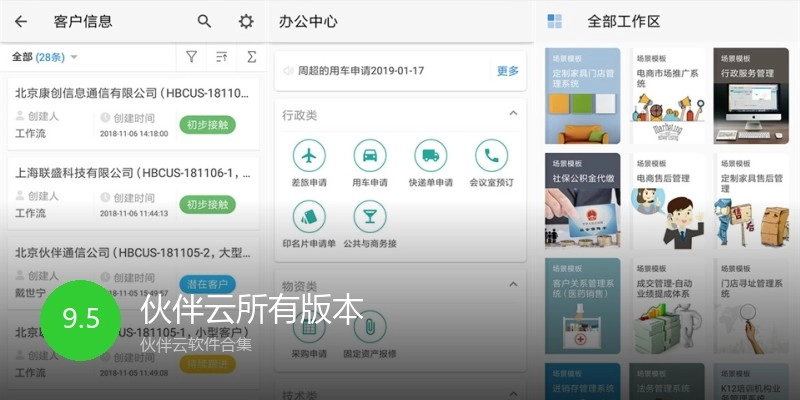Viewport: 800px width, 400px height.
Task: Open 固定资产报修 paperclip icon
Action: click(x=370, y=327)
